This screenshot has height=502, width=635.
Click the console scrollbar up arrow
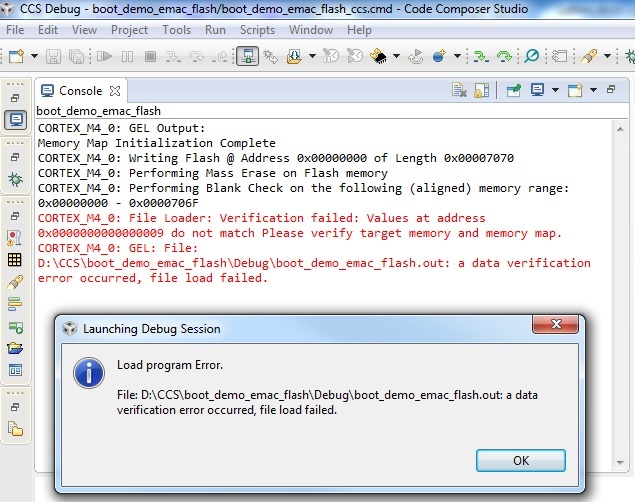(620, 129)
